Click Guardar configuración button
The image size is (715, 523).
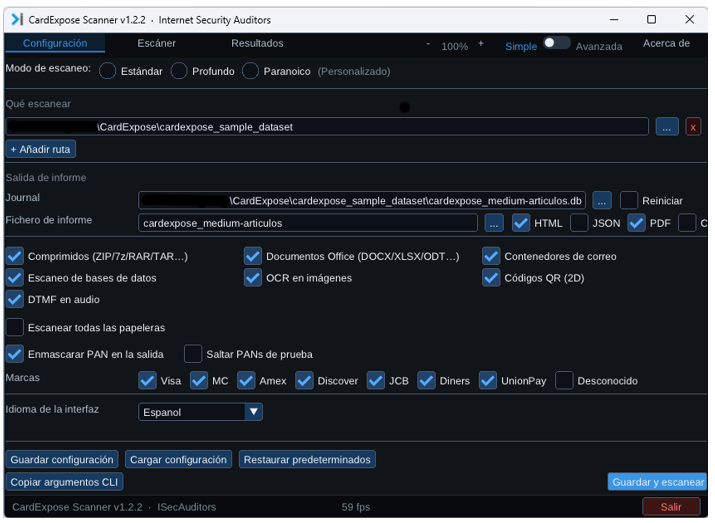point(62,460)
